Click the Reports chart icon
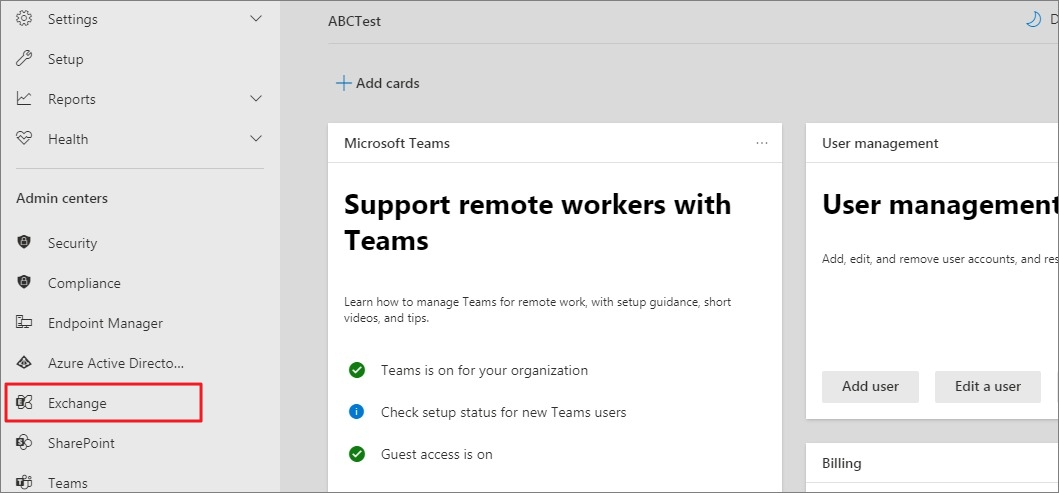The height and width of the screenshot is (493, 1059). click(24, 99)
